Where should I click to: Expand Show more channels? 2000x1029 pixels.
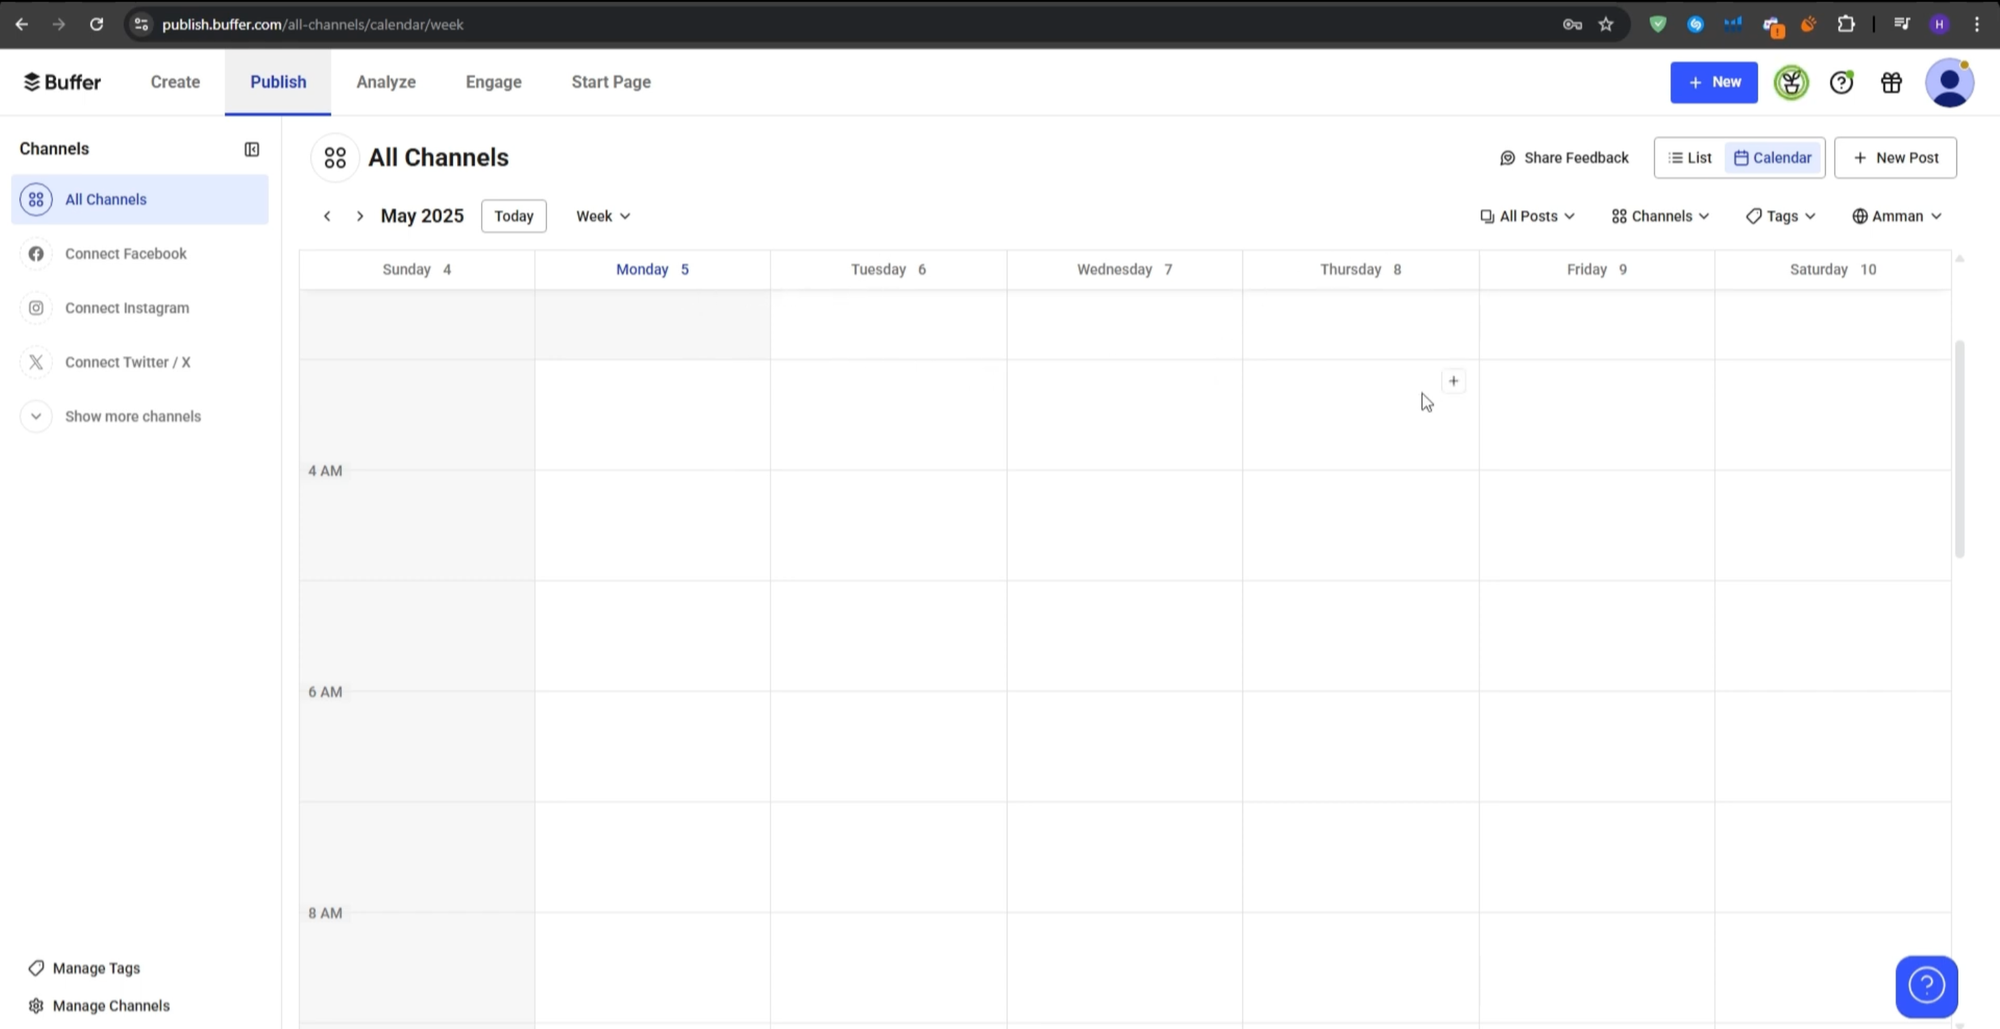tap(132, 416)
